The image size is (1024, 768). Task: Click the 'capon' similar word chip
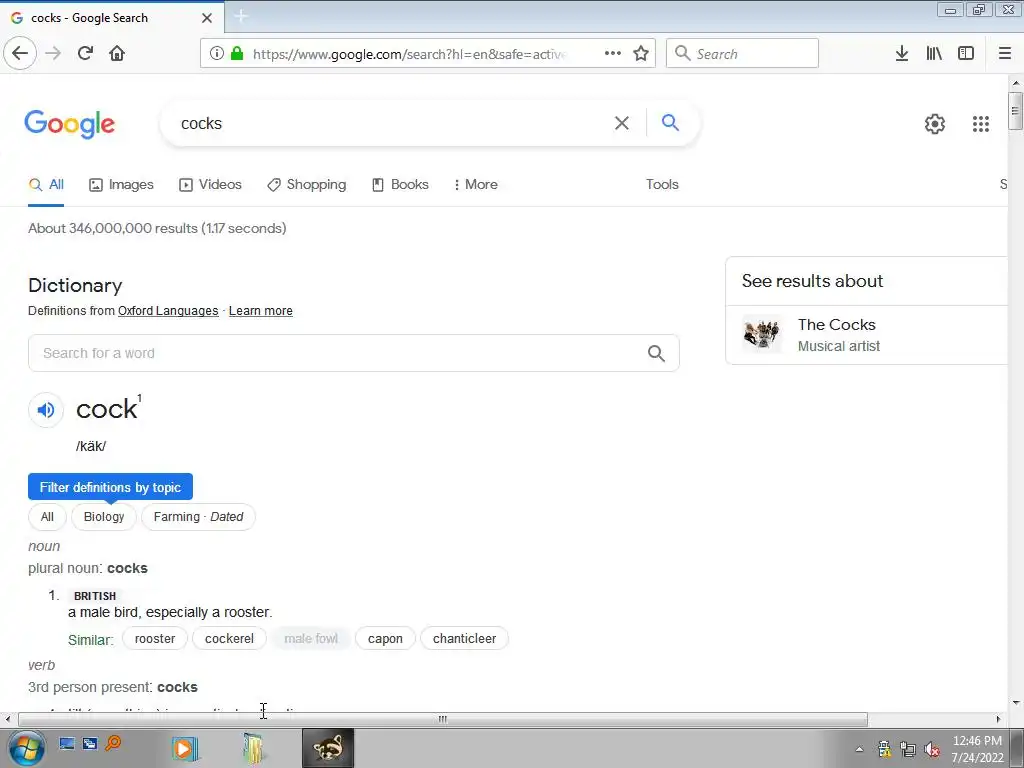pos(385,639)
